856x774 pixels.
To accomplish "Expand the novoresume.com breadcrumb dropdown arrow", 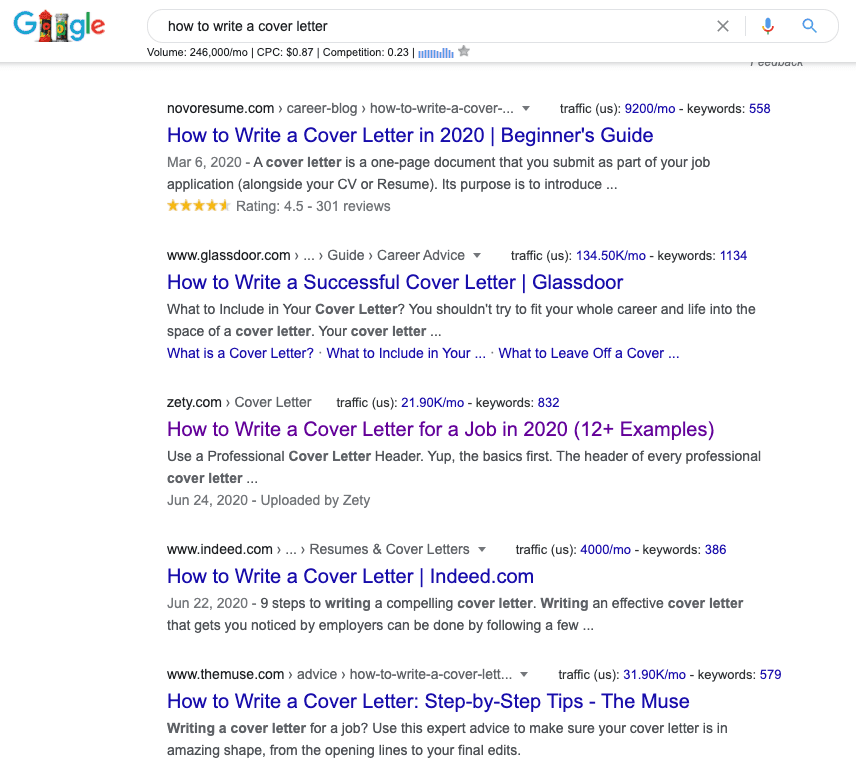I will pyautogui.click(x=527, y=108).
